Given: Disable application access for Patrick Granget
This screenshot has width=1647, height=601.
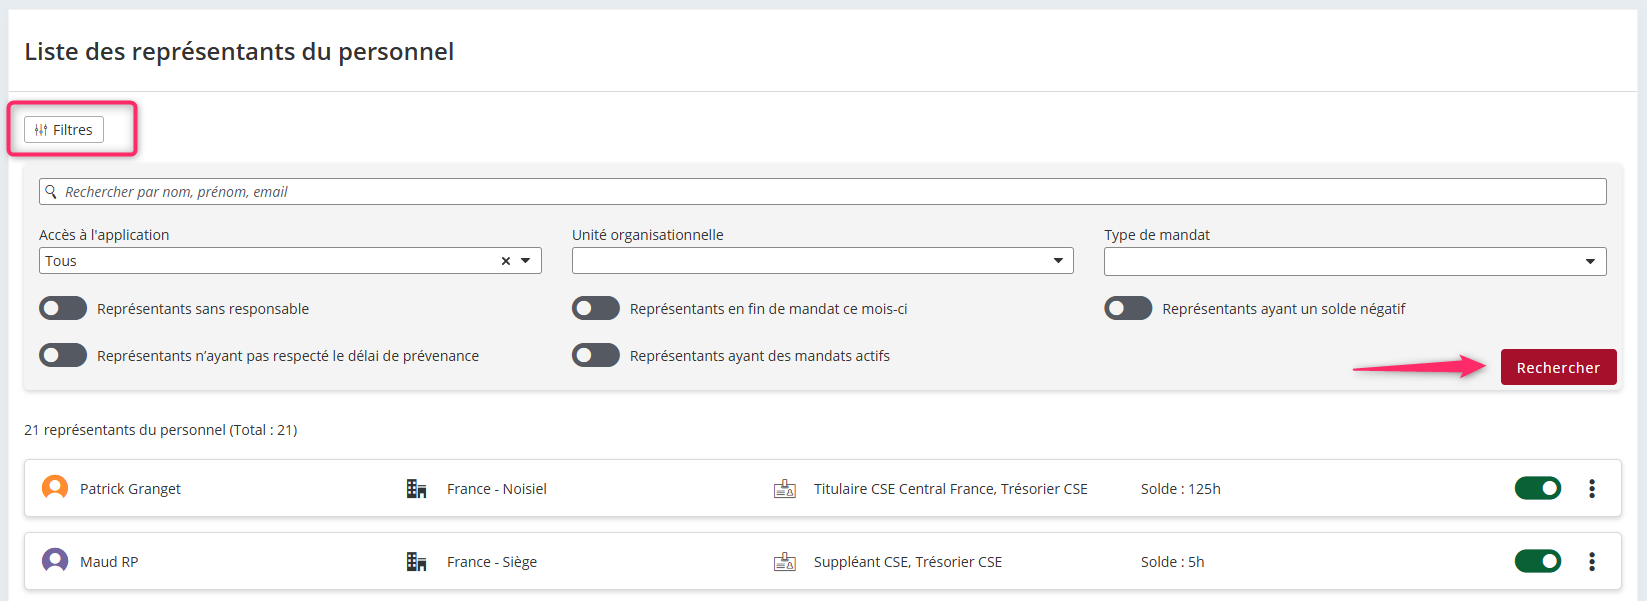Looking at the screenshot, I should click(x=1537, y=488).
